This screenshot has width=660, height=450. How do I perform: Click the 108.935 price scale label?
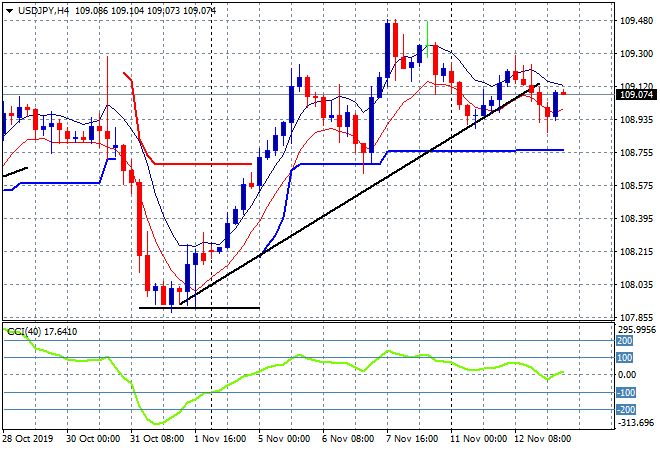[x=636, y=120]
